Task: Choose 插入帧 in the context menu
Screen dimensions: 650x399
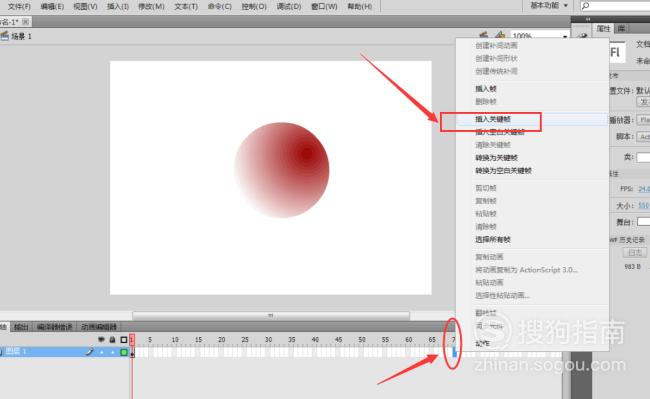Action: click(x=485, y=89)
